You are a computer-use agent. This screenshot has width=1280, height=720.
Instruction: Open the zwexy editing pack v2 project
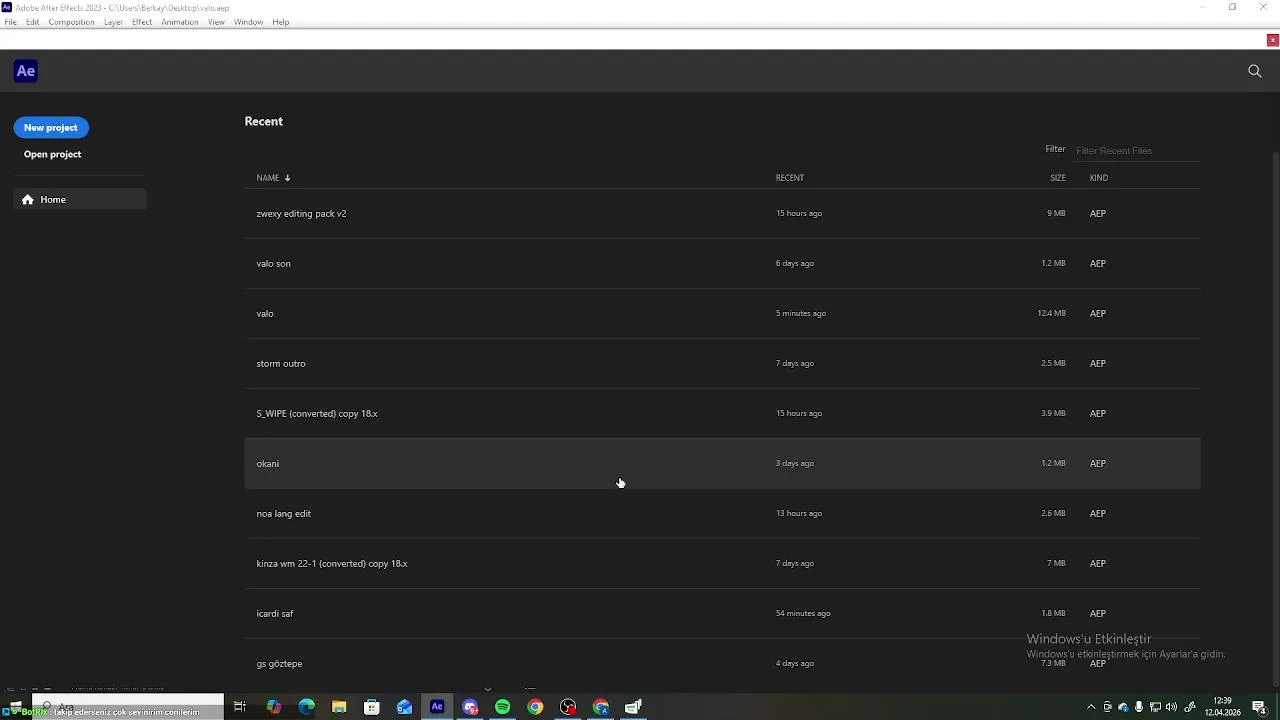(x=722, y=213)
